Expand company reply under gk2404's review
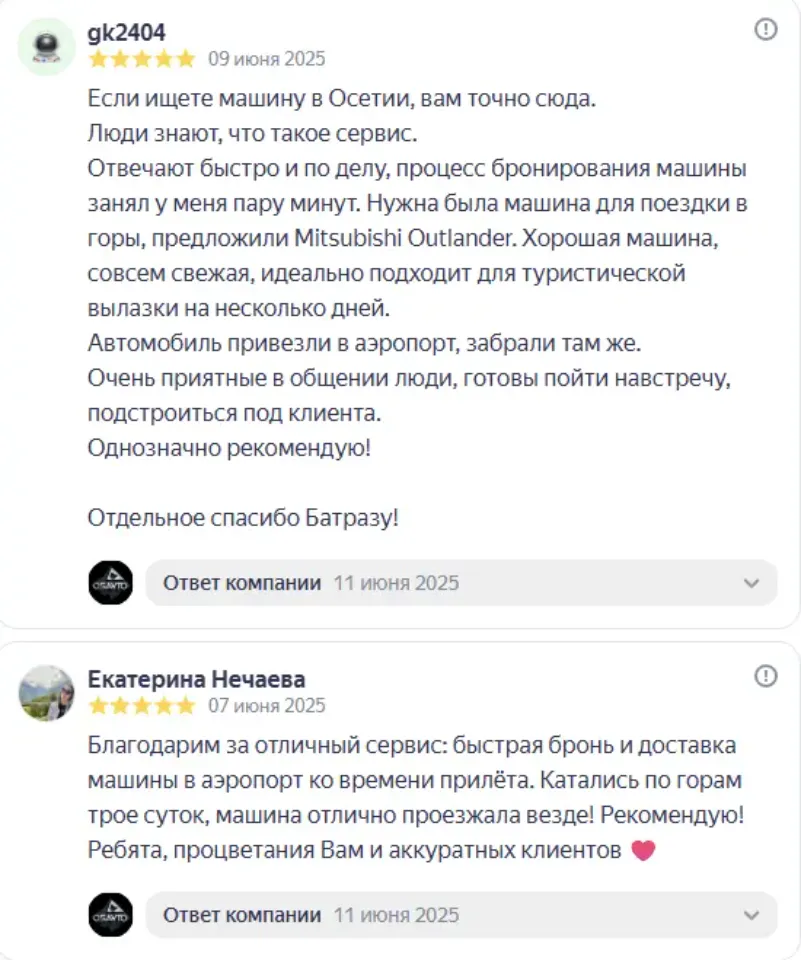This screenshot has height=960, width=801. (751, 583)
